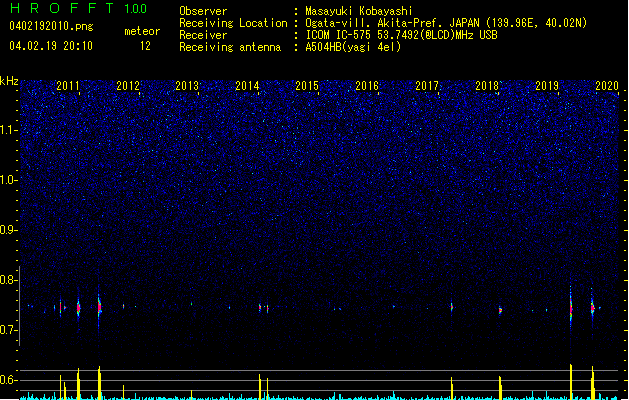Screen dimensions: 629x400
Task: Click the 2017 time axis marker
Action: click(x=427, y=85)
